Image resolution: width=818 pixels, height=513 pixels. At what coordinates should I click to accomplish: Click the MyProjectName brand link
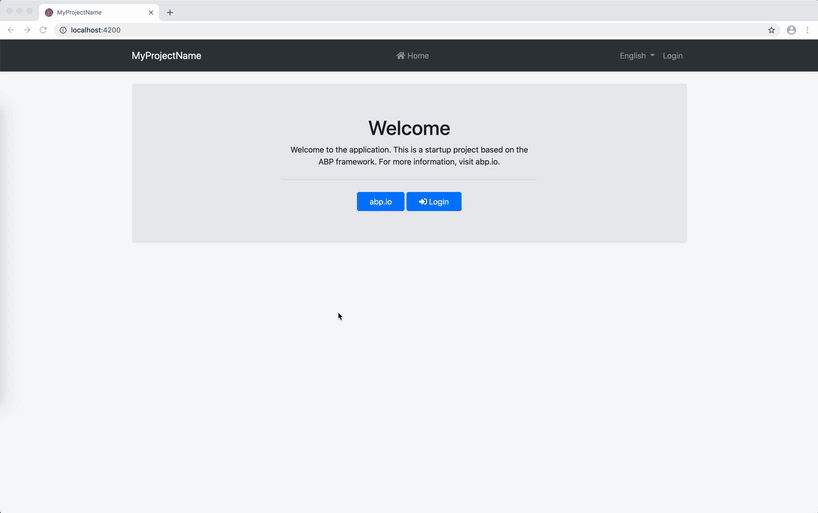point(166,56)
